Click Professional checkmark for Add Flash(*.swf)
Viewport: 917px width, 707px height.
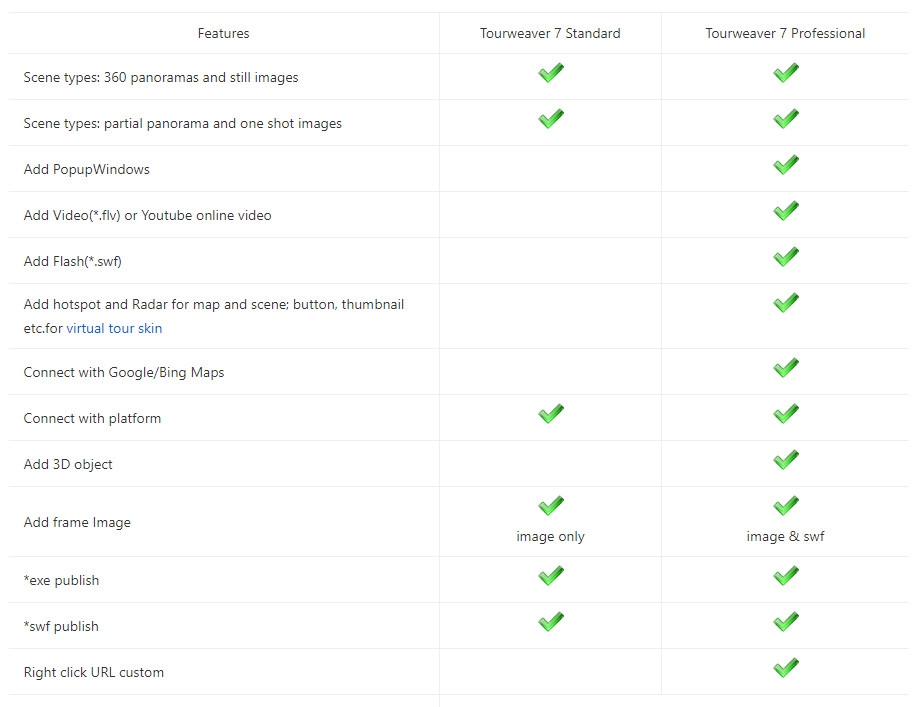point(786,257)
